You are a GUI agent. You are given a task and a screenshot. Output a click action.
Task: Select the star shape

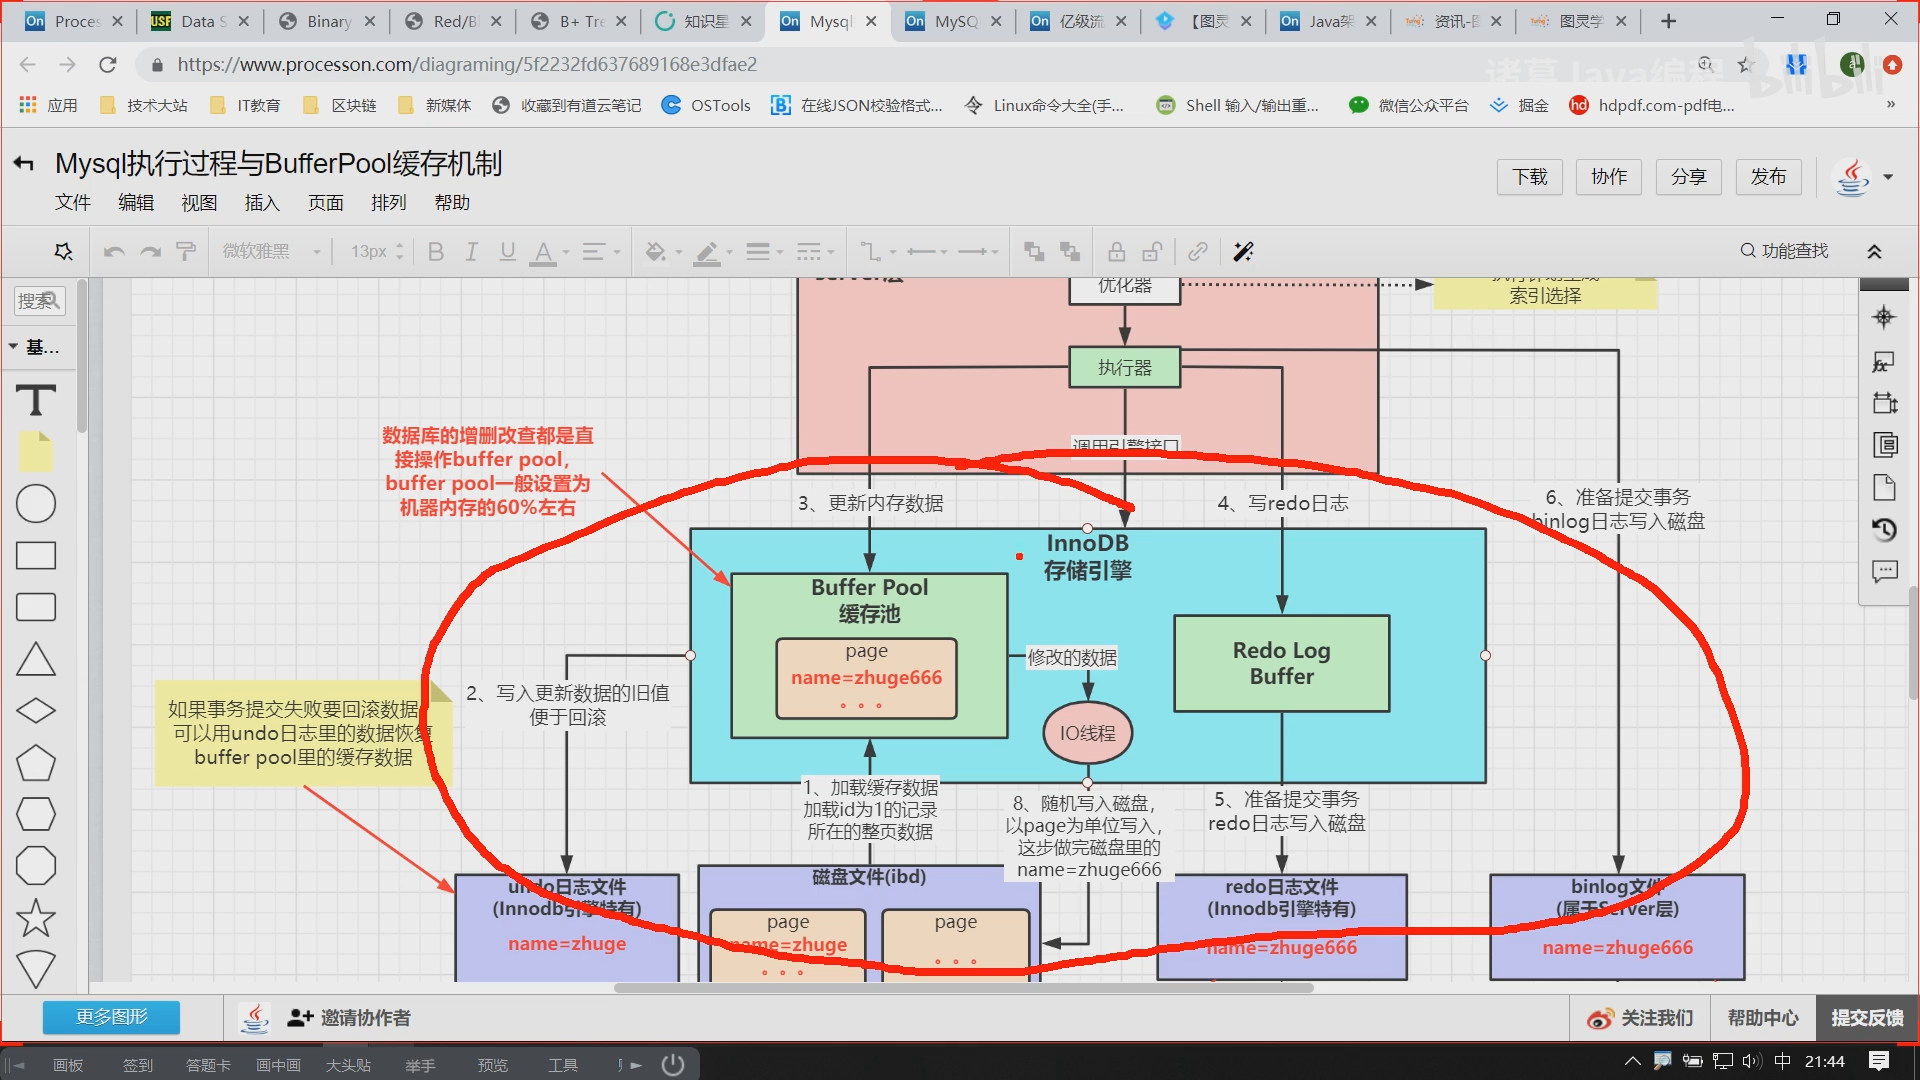[36, 918]
